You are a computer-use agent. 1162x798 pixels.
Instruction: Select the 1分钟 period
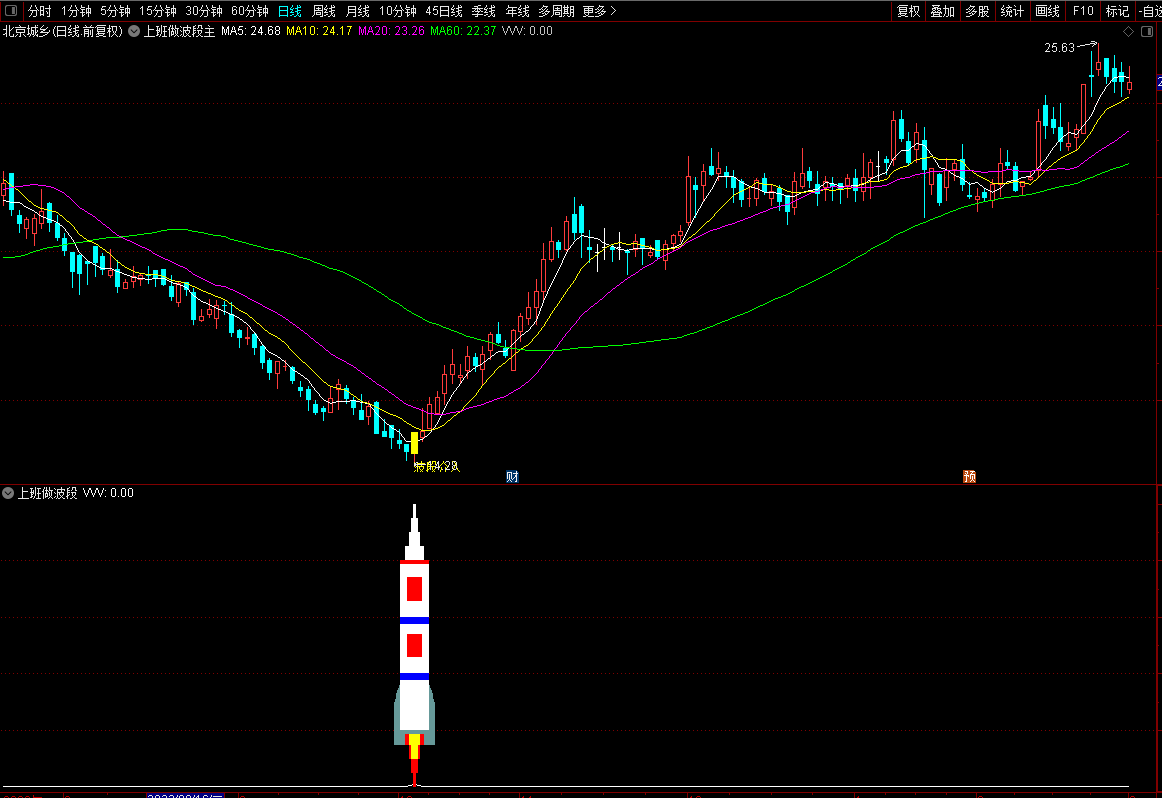pyautogui.click(x=76, y=11)
